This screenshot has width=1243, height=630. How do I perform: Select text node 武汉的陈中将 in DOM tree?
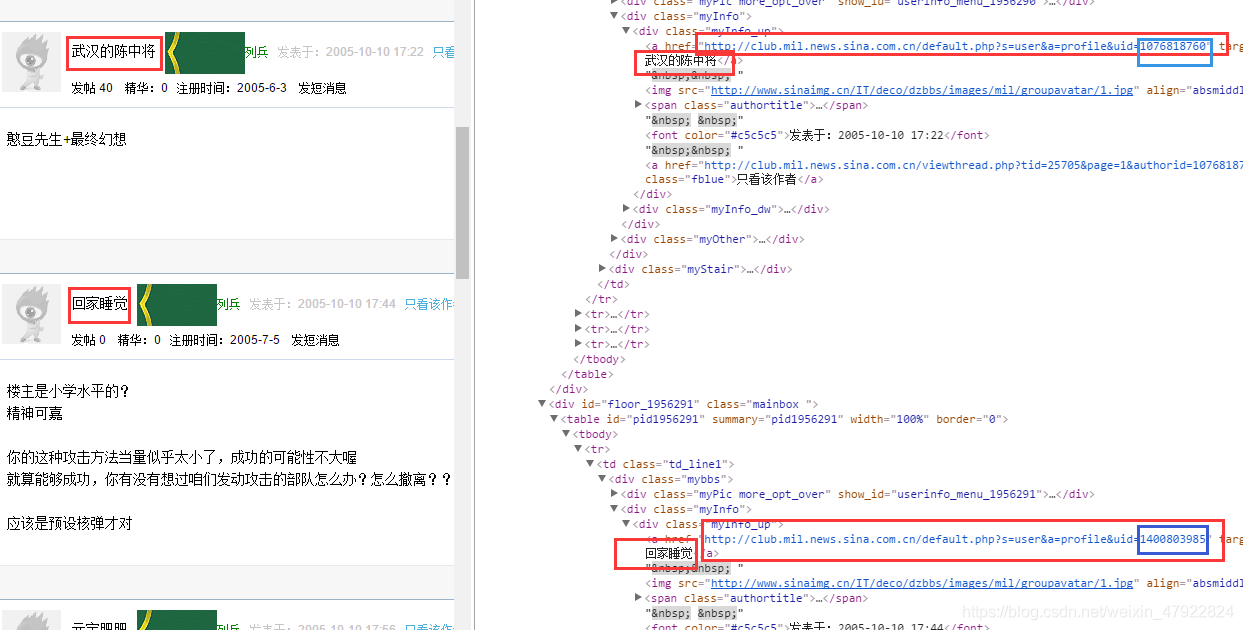(681, 61)
